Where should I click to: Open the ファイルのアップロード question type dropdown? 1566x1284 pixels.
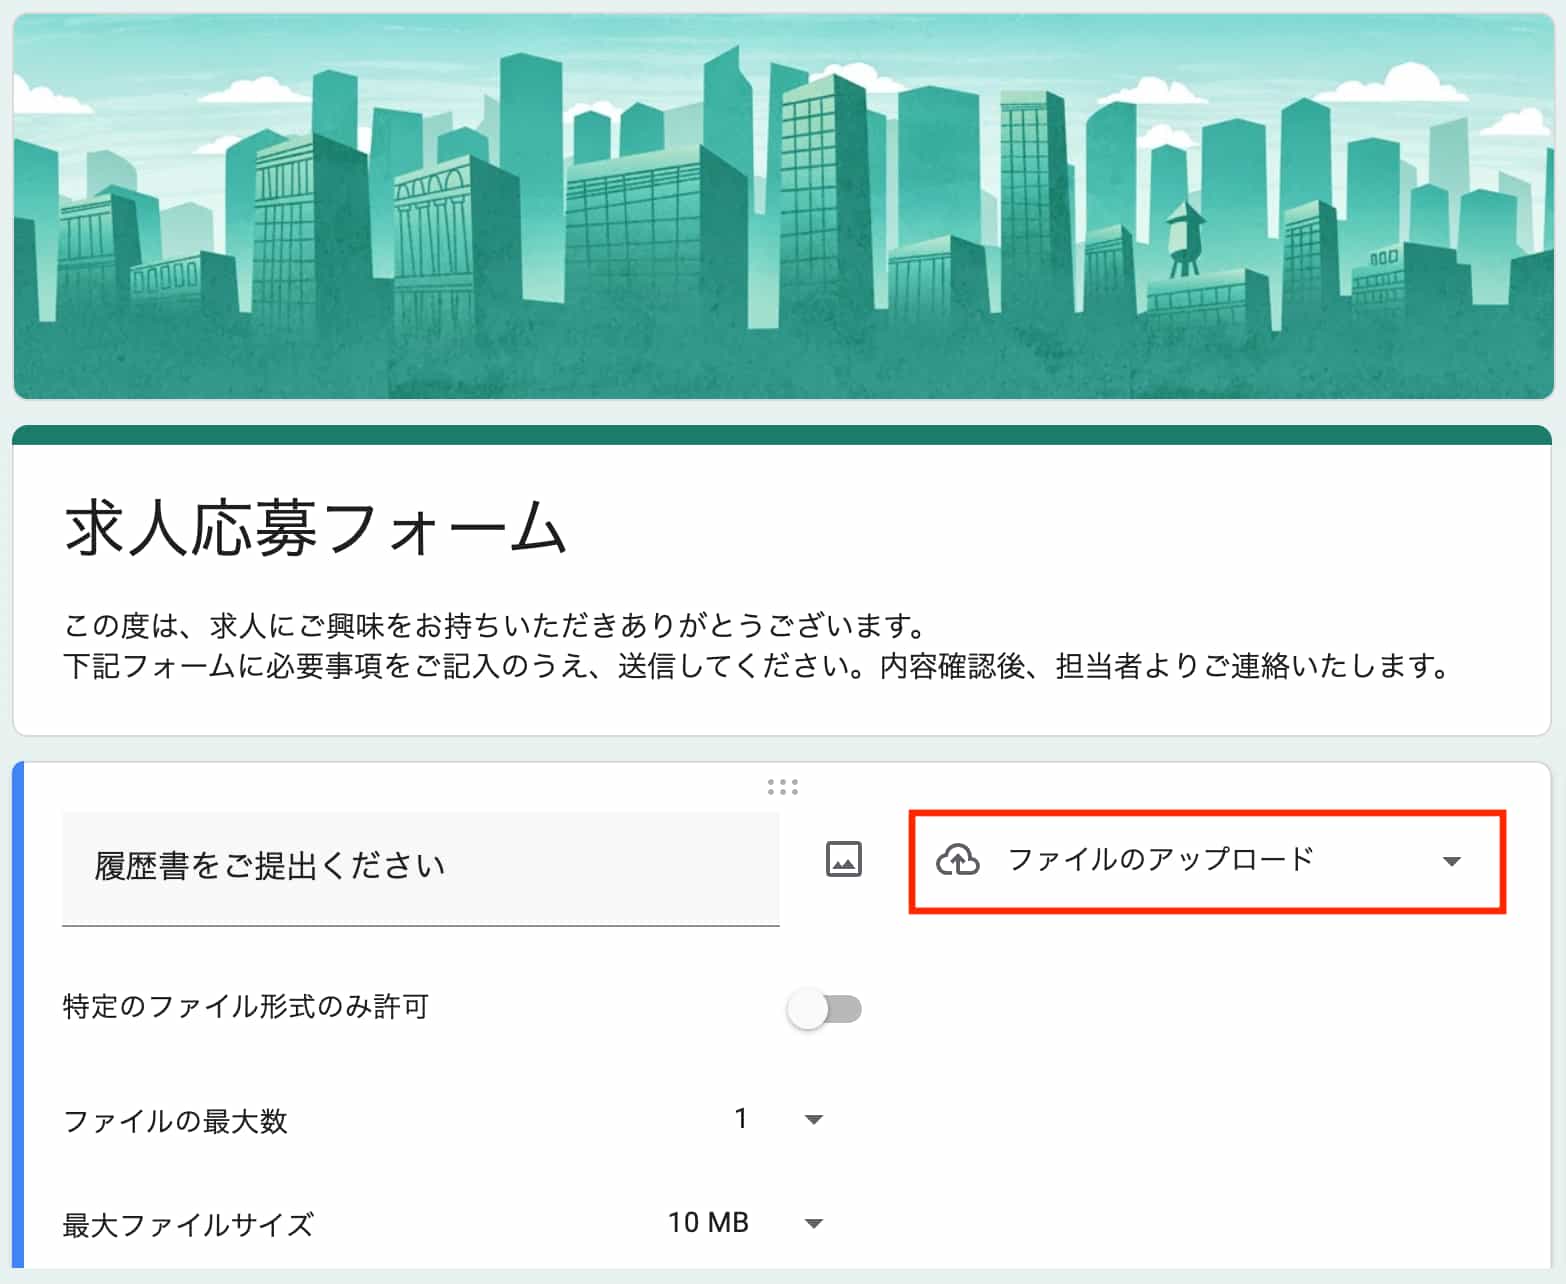click(1207, 861)
